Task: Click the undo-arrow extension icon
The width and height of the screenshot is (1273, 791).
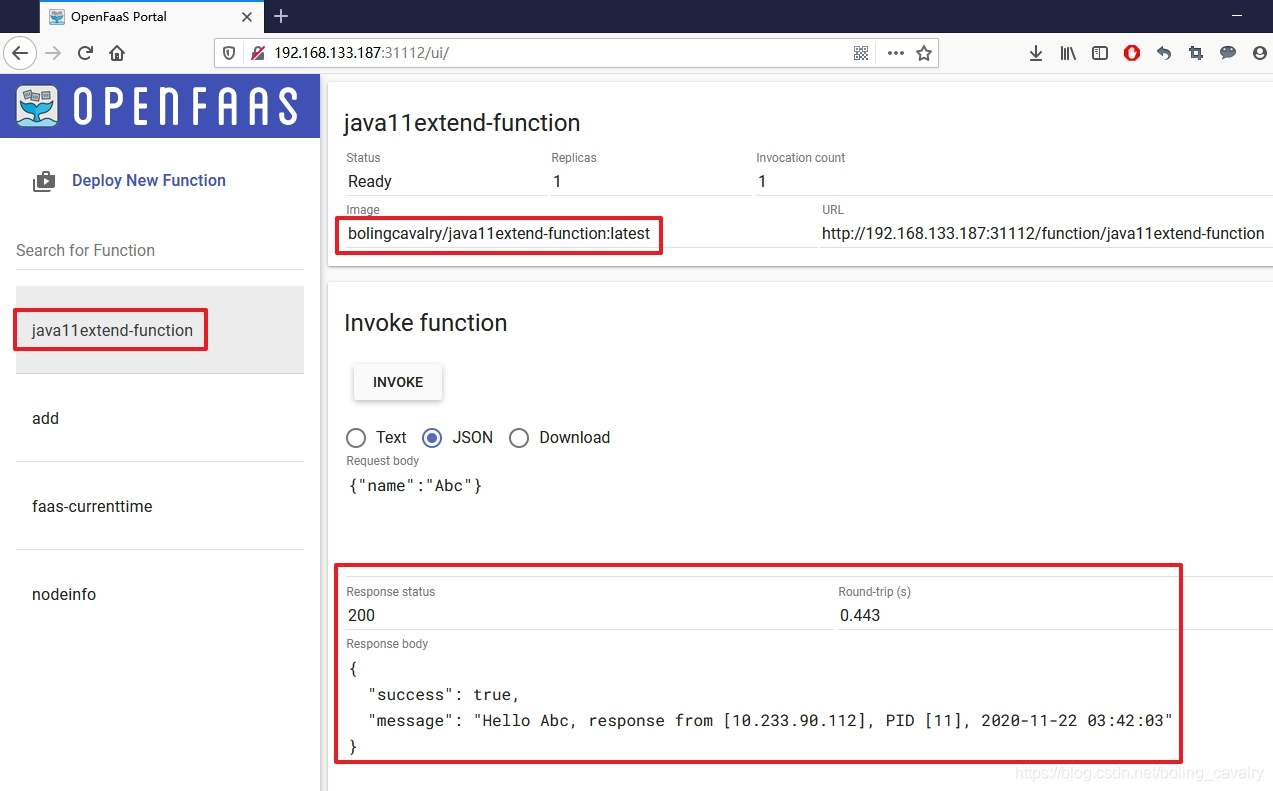Action: point(1164,54)
